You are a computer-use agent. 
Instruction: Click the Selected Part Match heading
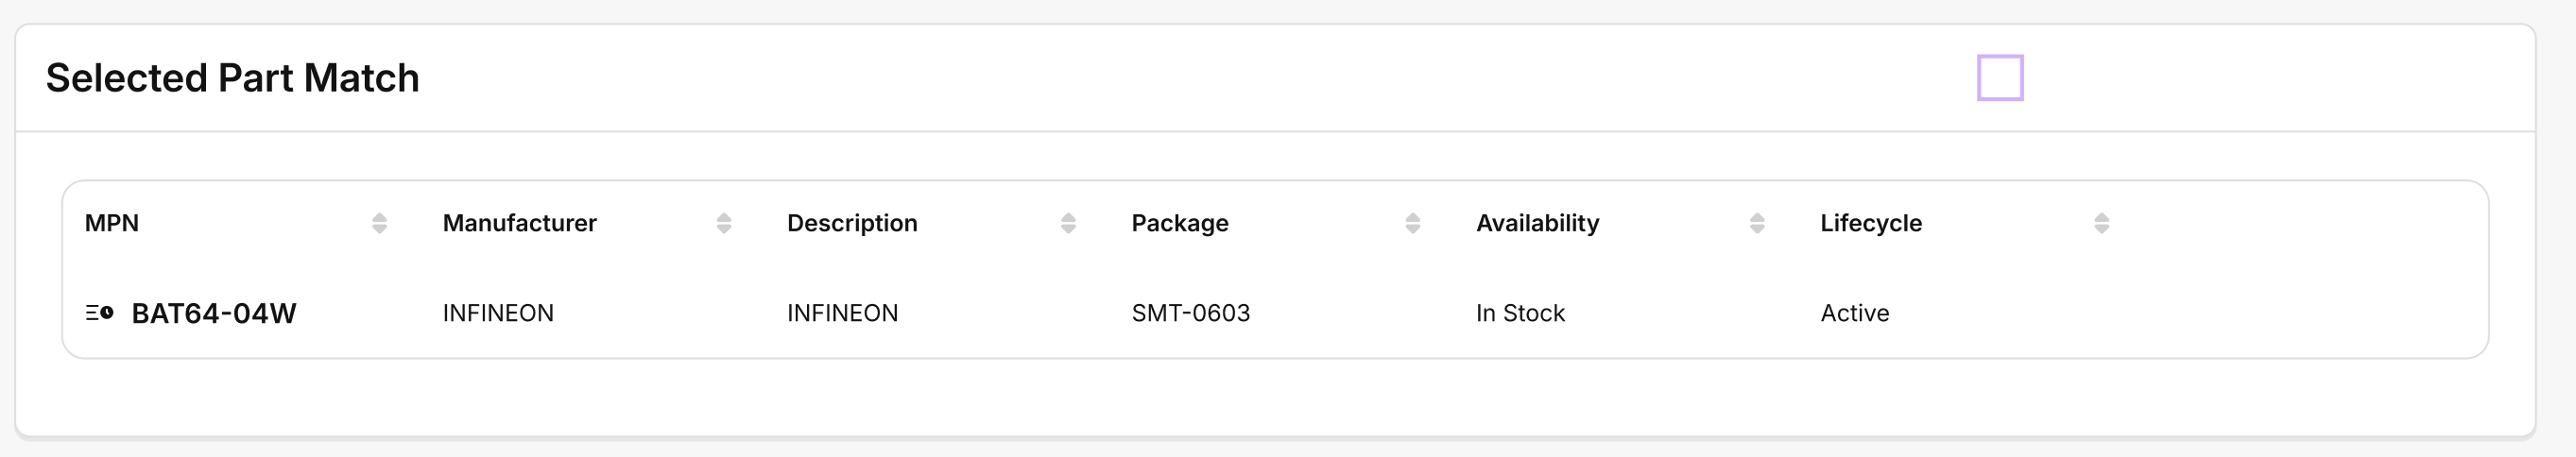pos(233,78)
